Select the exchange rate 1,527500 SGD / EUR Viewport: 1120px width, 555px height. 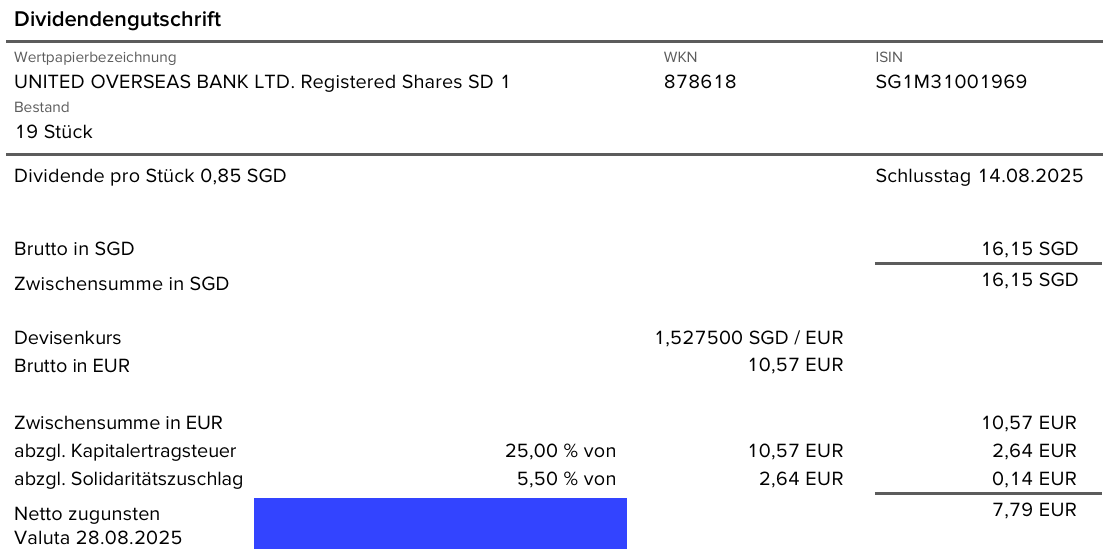click(748, 338)
